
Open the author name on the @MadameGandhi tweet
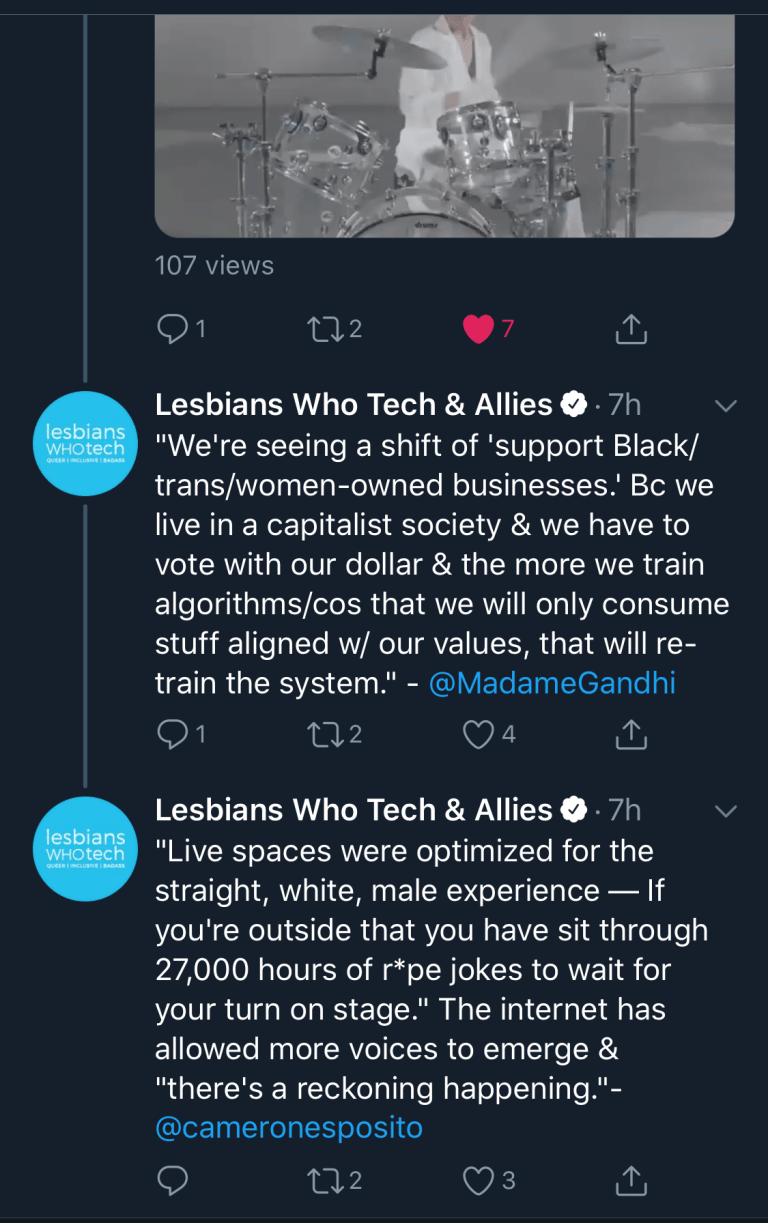coord(353,405)
